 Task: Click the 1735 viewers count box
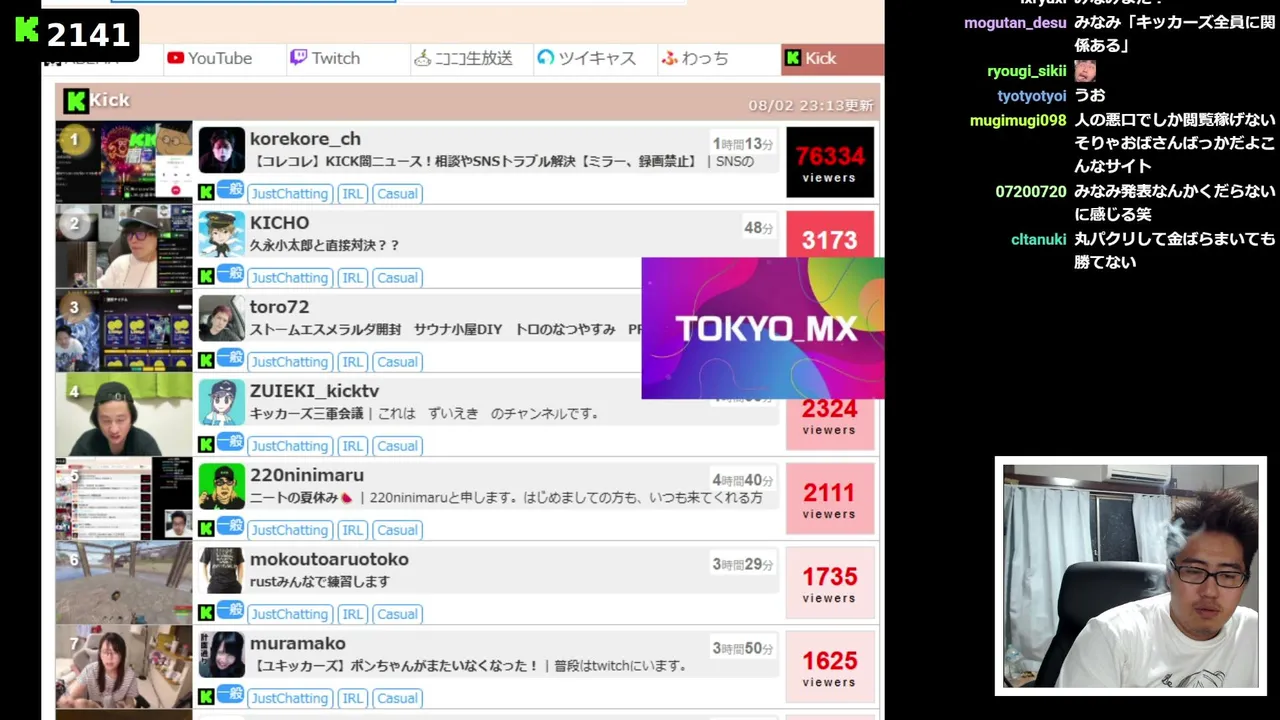(x=830, y=582)
